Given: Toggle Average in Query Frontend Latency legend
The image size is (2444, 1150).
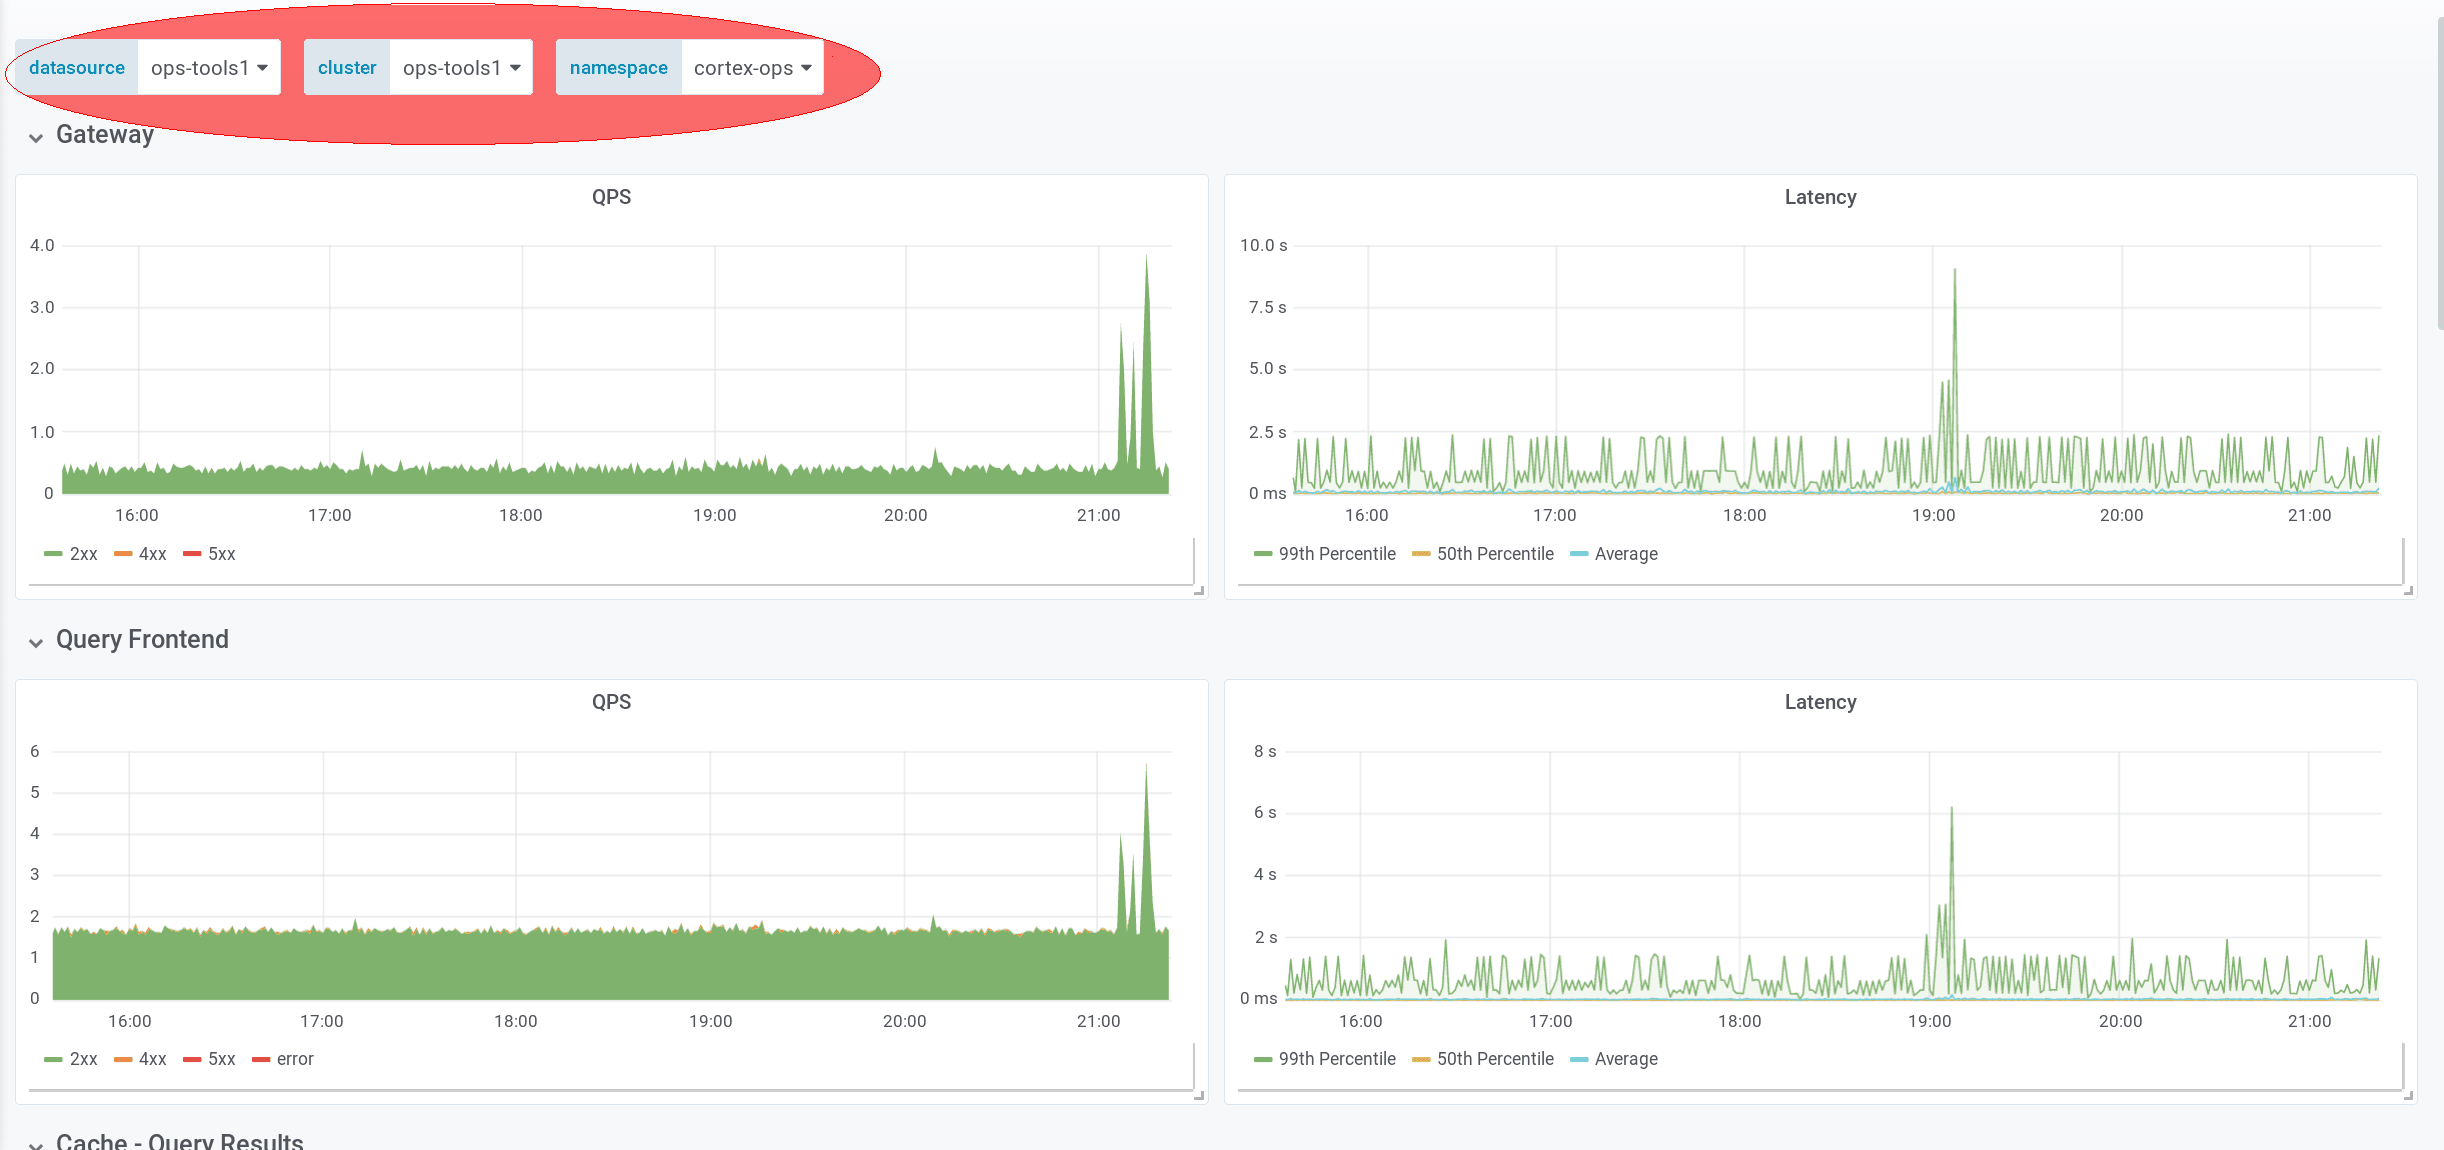Looking at the screenshot, I should [x=1626, y=1059].
